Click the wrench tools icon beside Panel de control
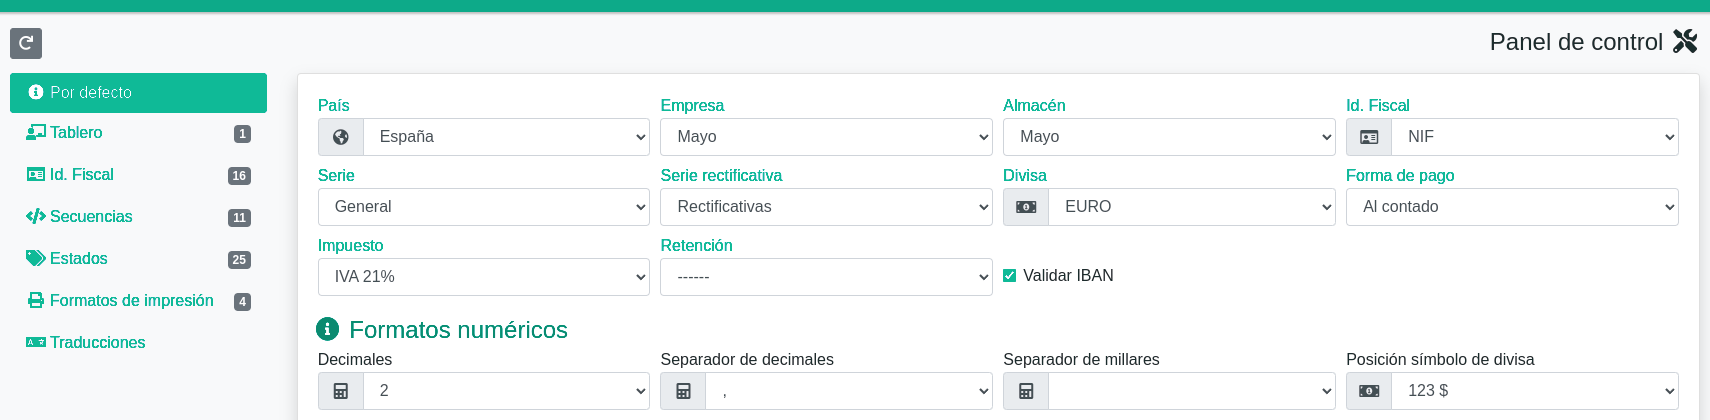Image resolution: width=1710 pixels, height=420 pixels. [1685, 41]
